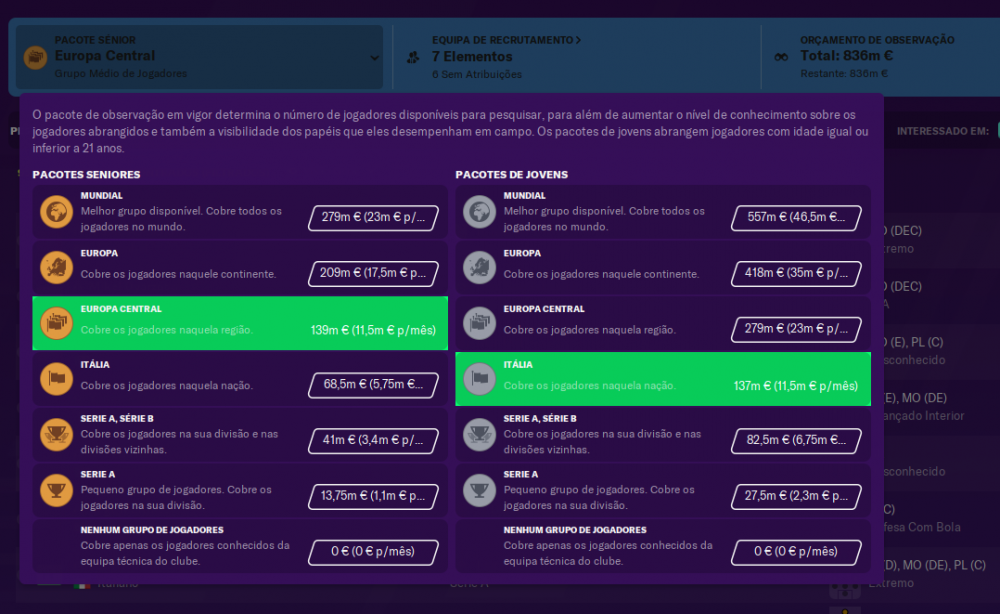1000x614 pixels.
Task: Click youth Nenhum Grupo de Jogadores title
Action: coord(575,530)
